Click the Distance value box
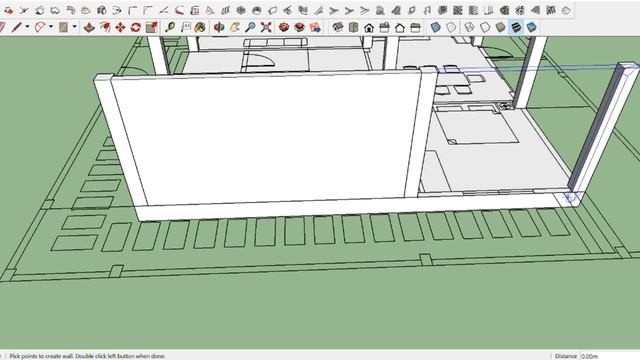Screen dimensions: 640x360 coord(610,356)
